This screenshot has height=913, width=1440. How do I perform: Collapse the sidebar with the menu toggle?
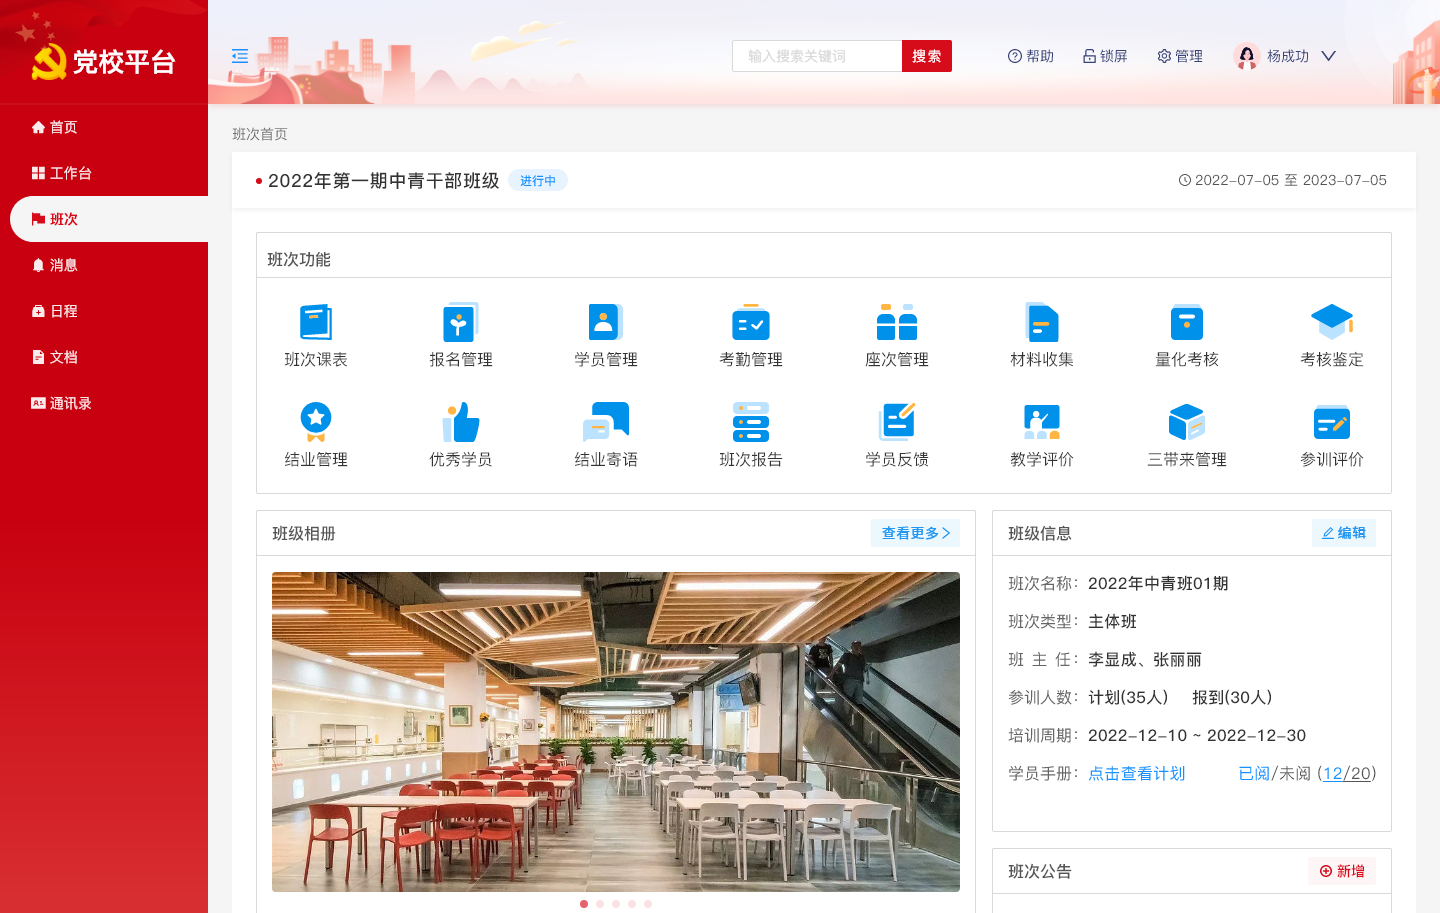240,56
